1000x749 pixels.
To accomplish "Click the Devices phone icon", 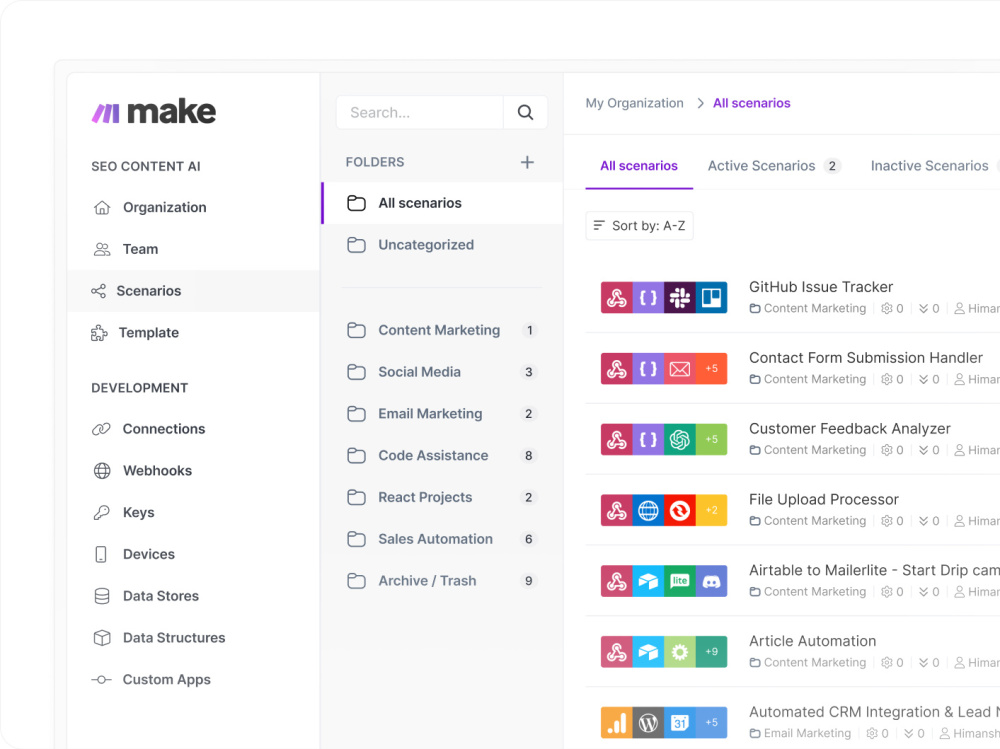I will point(101,554).
